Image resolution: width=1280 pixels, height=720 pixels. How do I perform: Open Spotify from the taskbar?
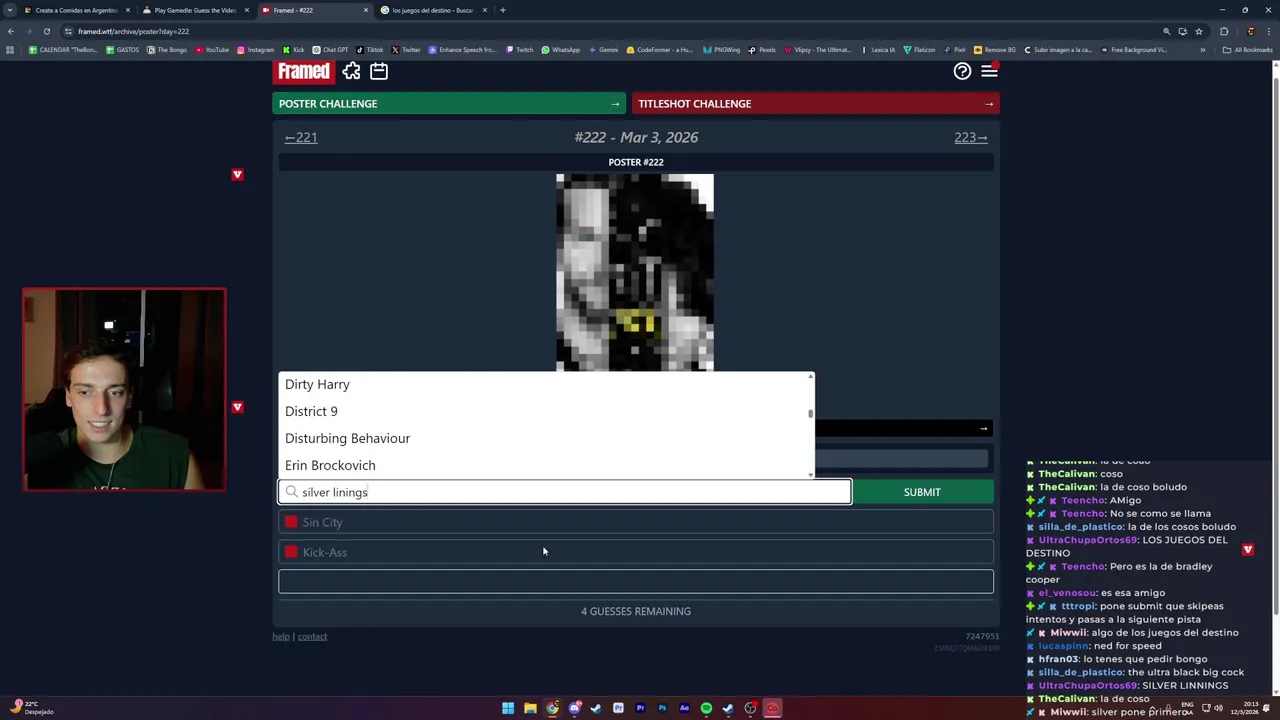coord(706,708)
